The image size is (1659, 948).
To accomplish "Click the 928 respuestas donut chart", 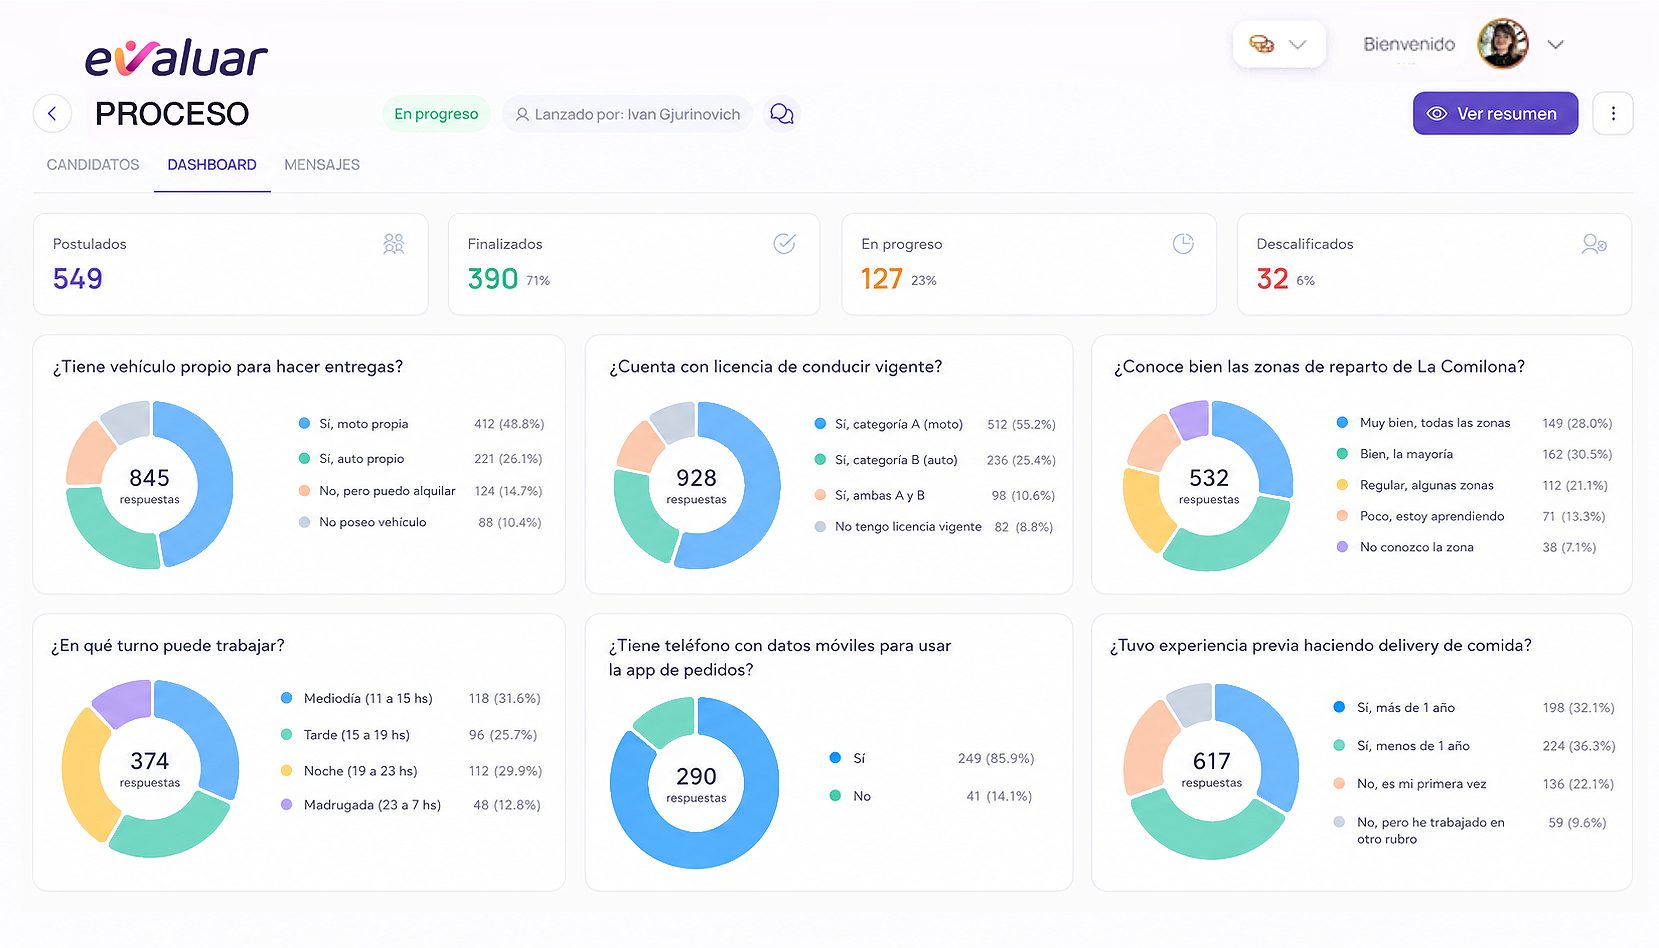I will (x=697, y=485).
